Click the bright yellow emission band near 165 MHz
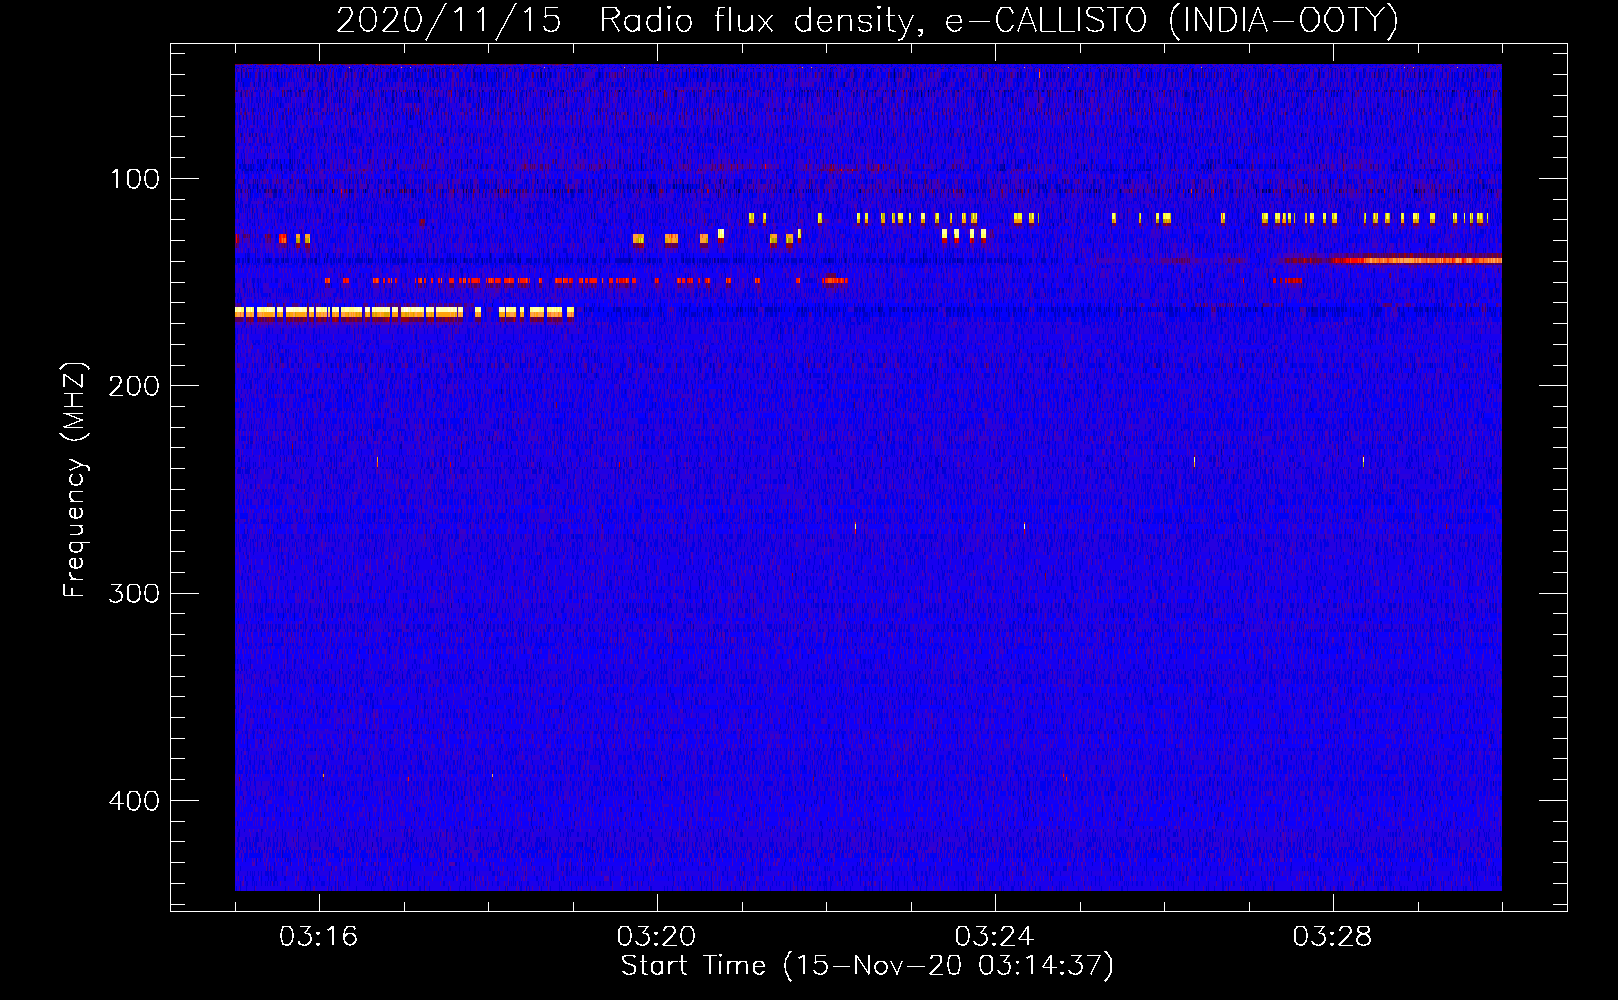Viewport: 1618px width, 1000px height. click(x=404, y=313)
